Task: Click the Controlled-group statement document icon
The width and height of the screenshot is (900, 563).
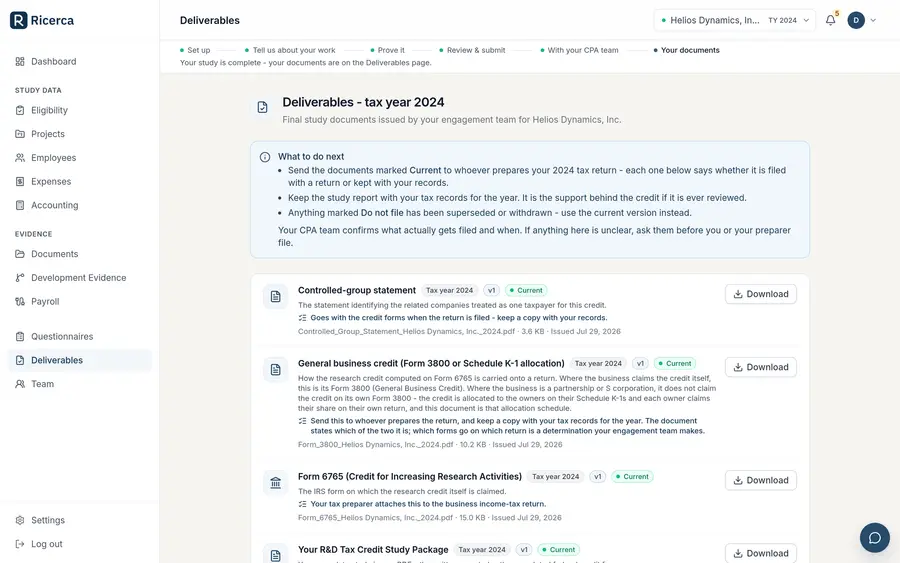Action: click(276, 297)
